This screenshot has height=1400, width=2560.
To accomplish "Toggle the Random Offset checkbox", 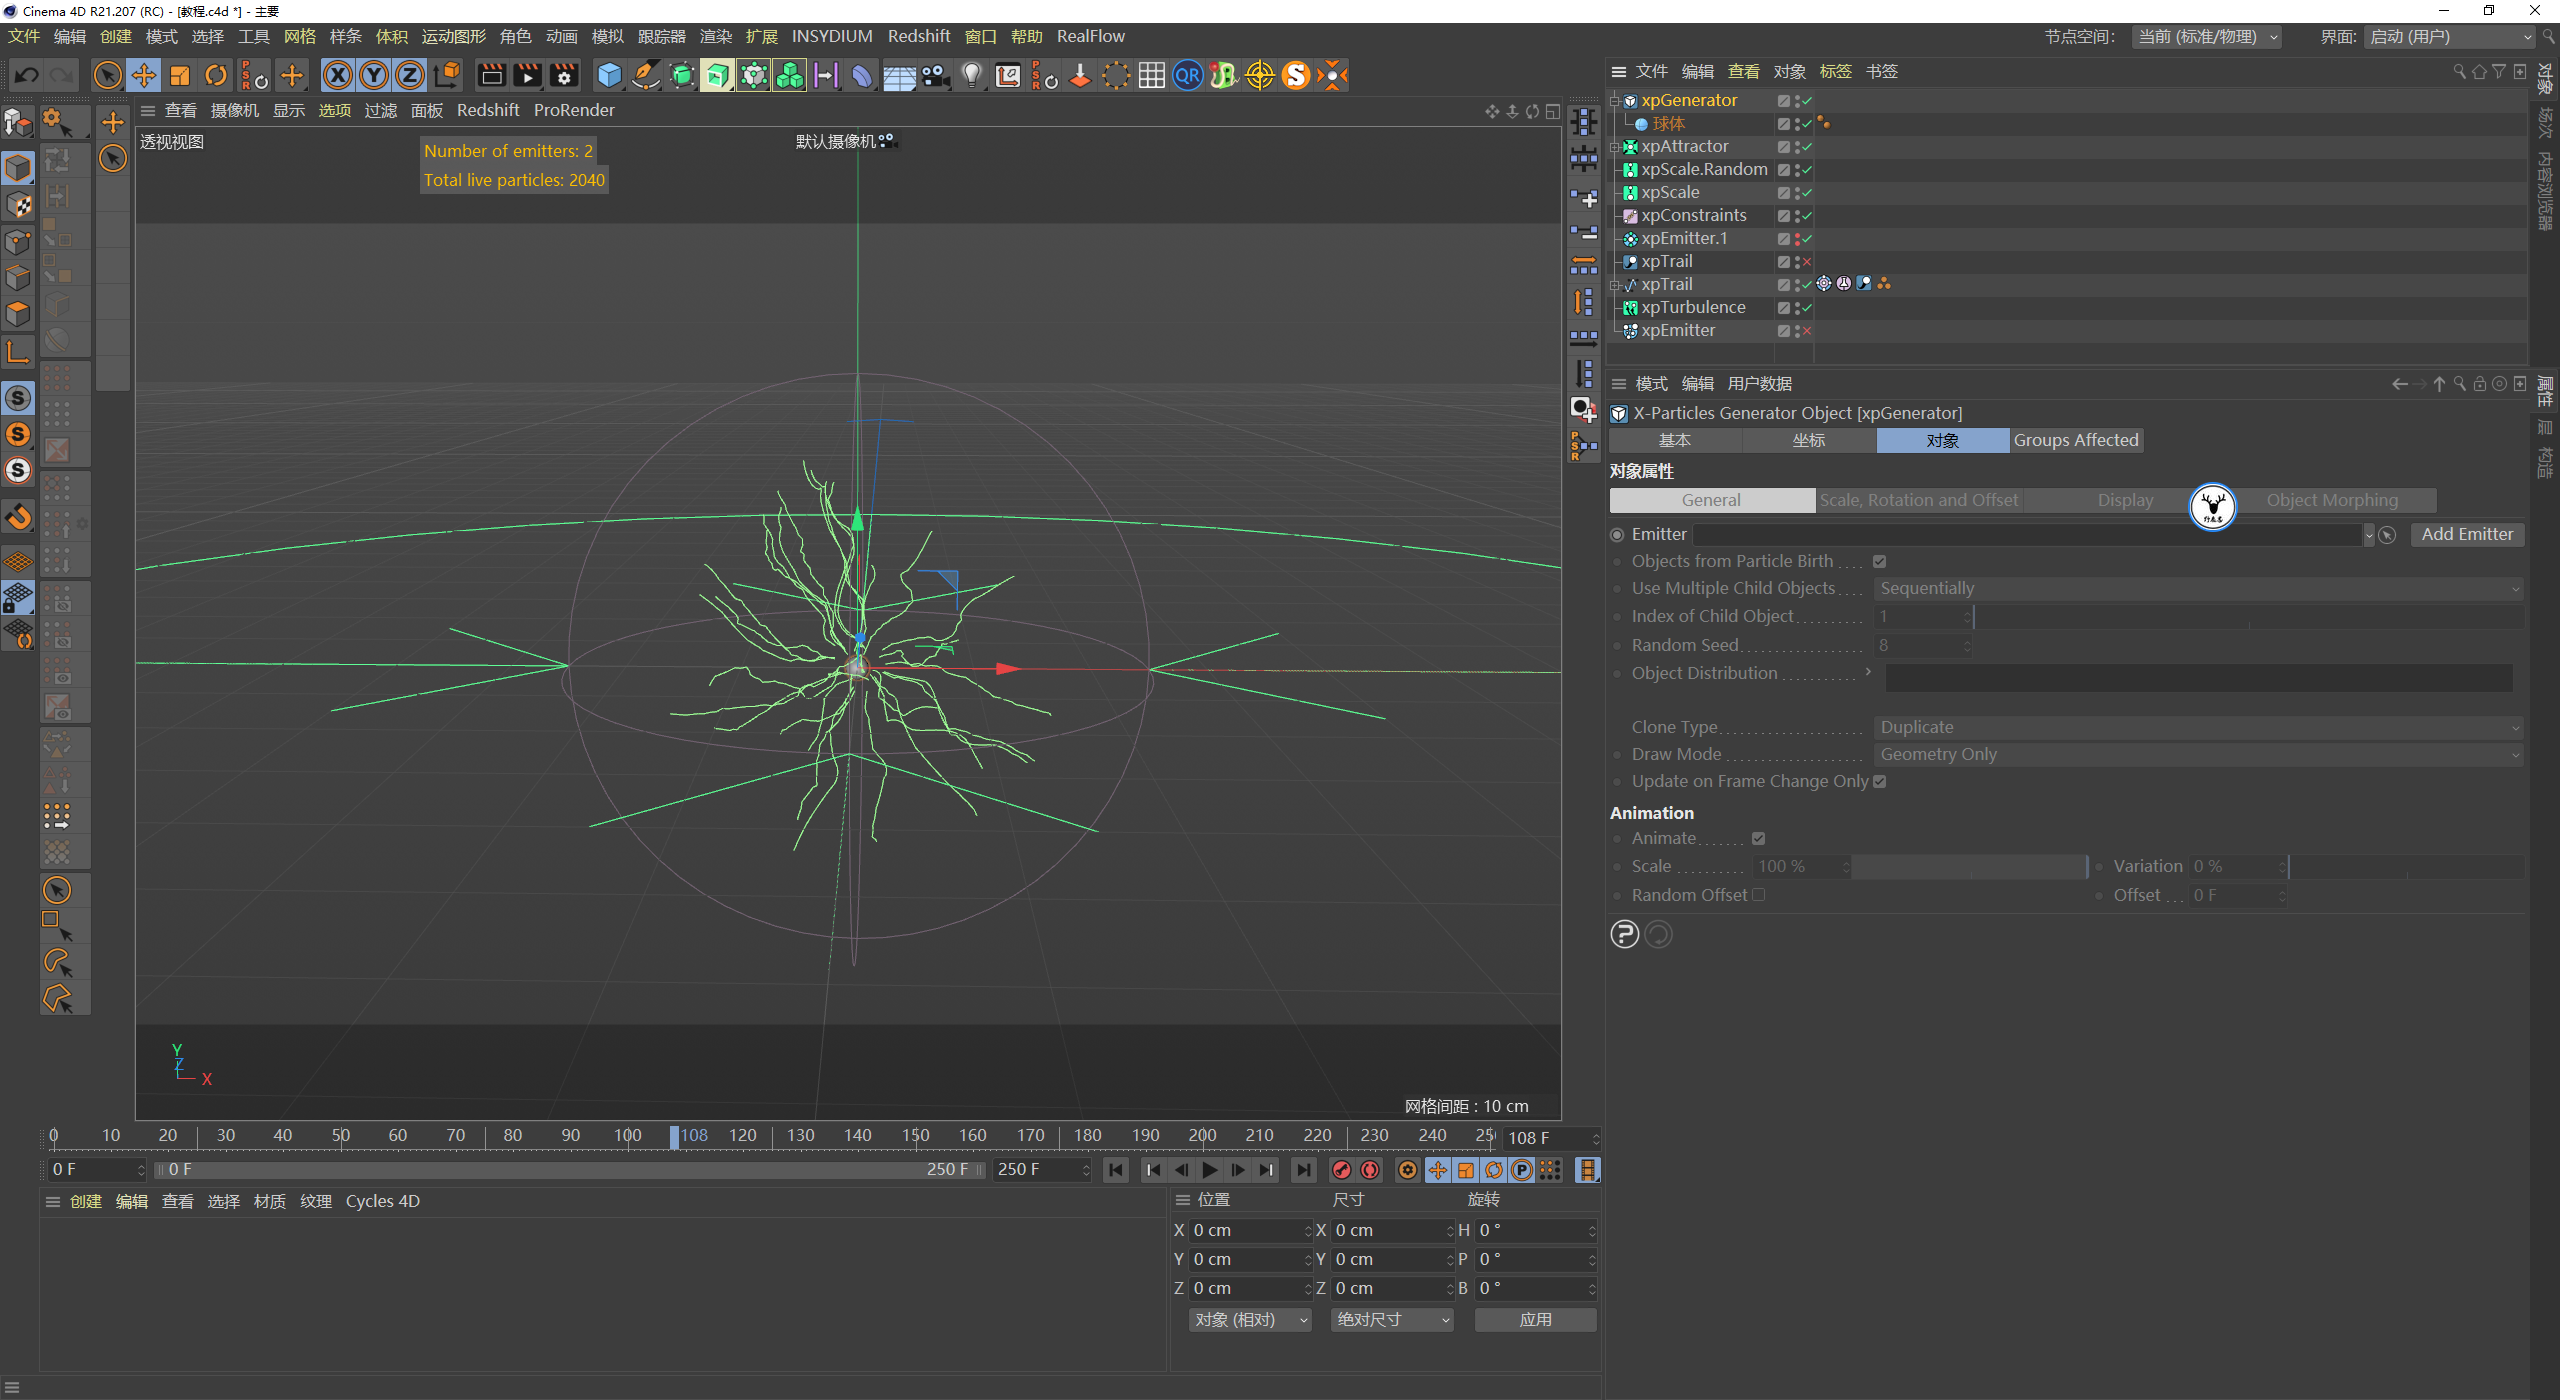I will [1759, 895].
